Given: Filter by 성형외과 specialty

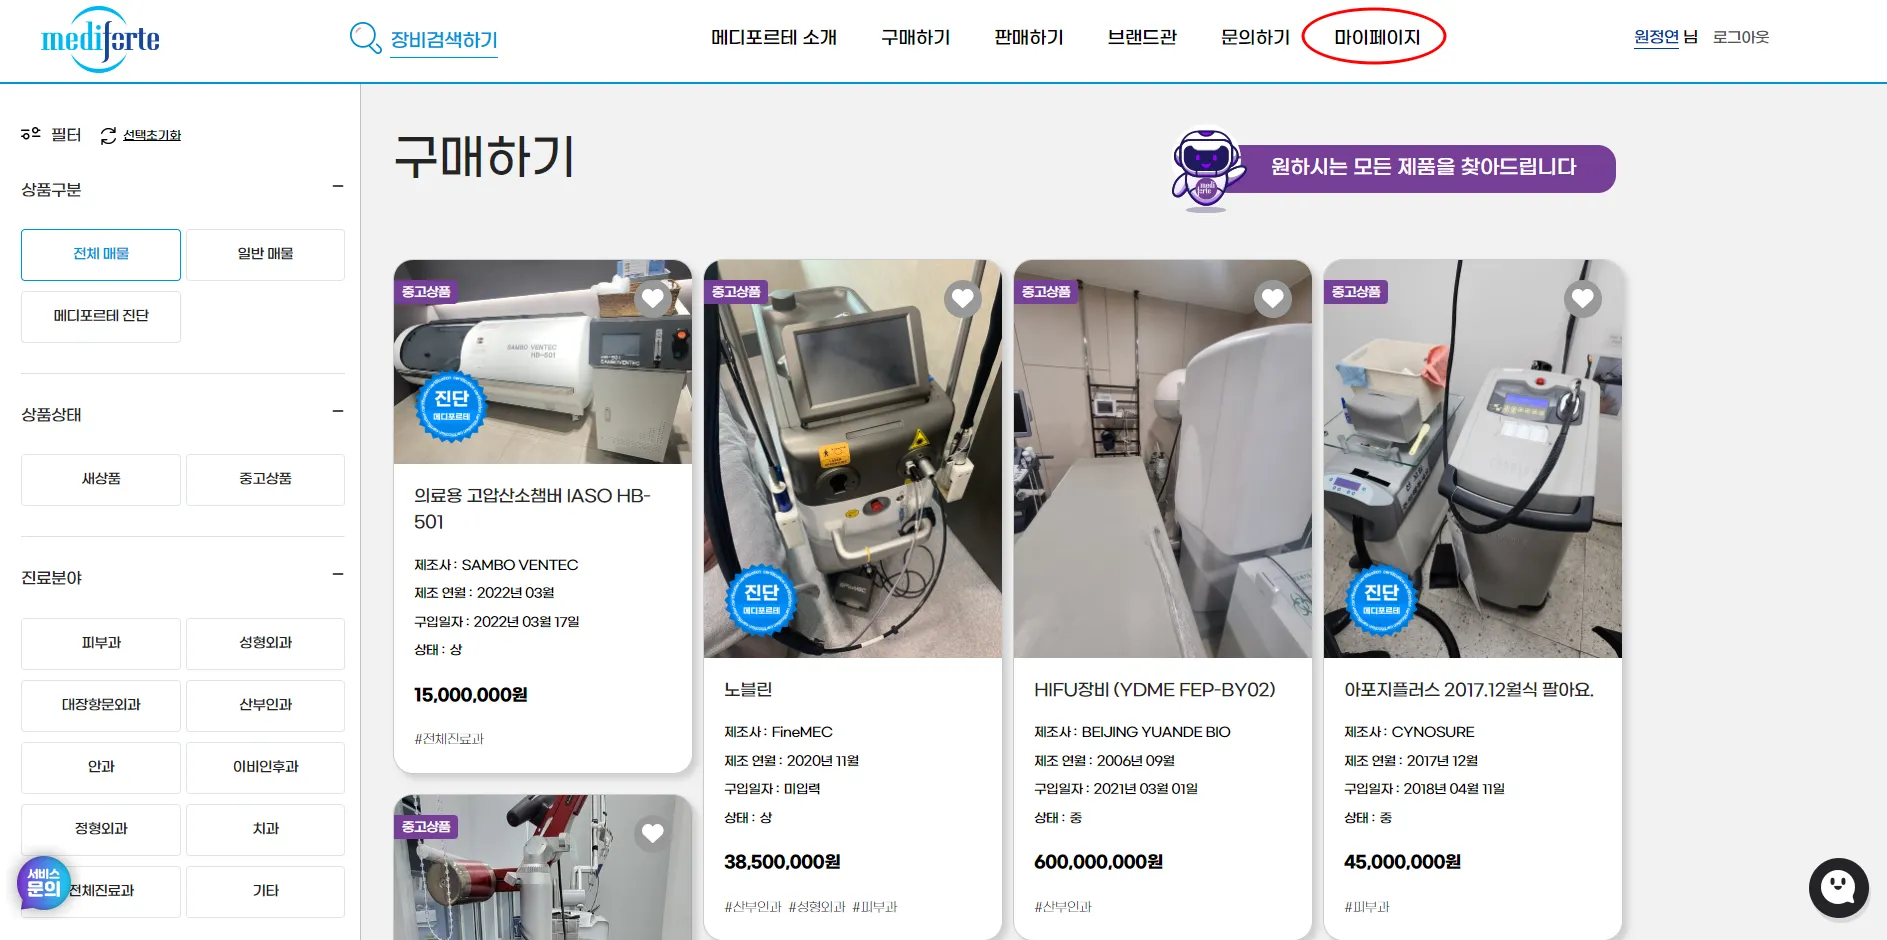Looking at the screenshot, I should pos(265,644).
